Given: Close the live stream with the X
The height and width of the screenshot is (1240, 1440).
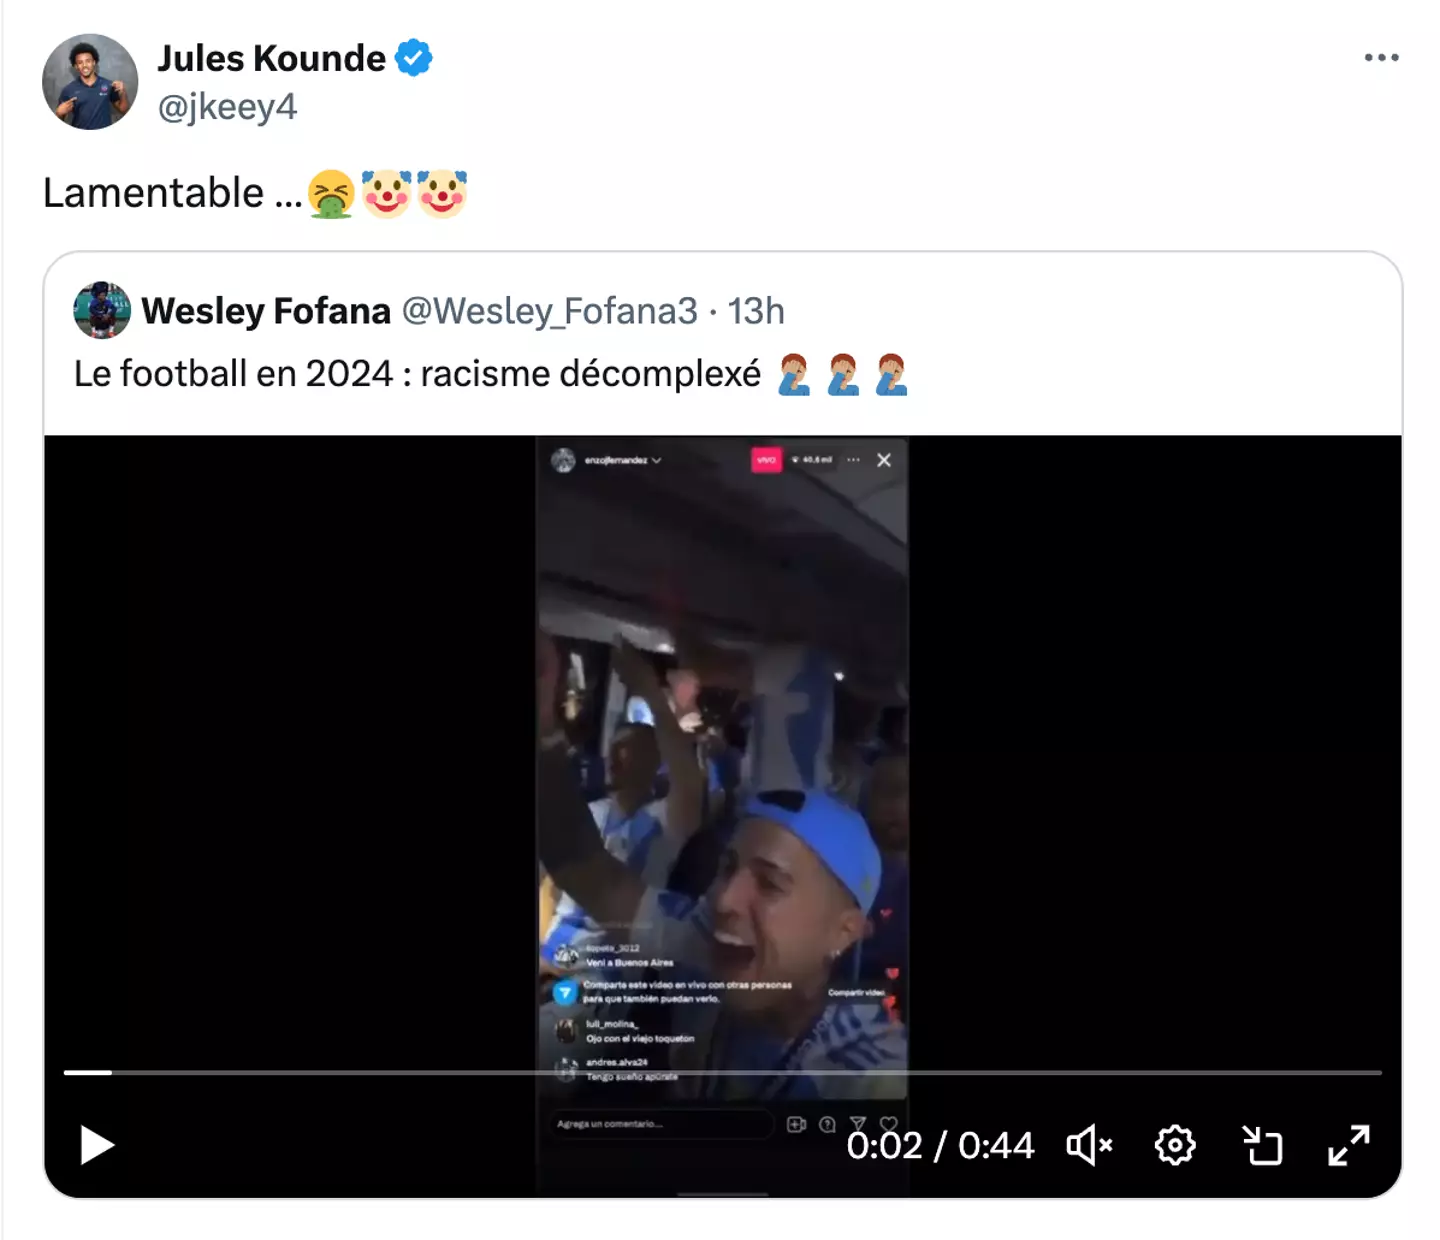Looking at the screenshot, I should point(884,460).
